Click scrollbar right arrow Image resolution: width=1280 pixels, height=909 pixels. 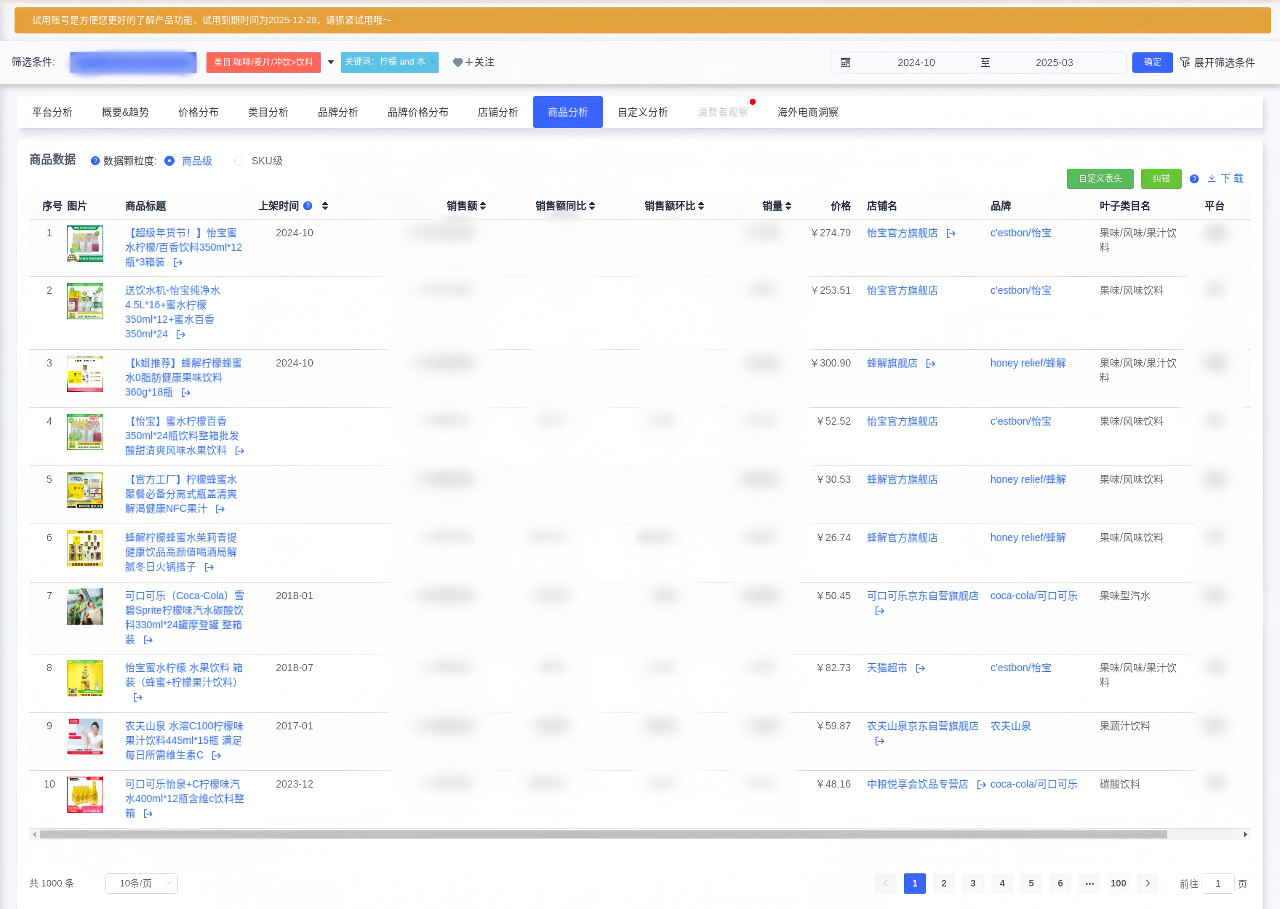[1245, 834]
